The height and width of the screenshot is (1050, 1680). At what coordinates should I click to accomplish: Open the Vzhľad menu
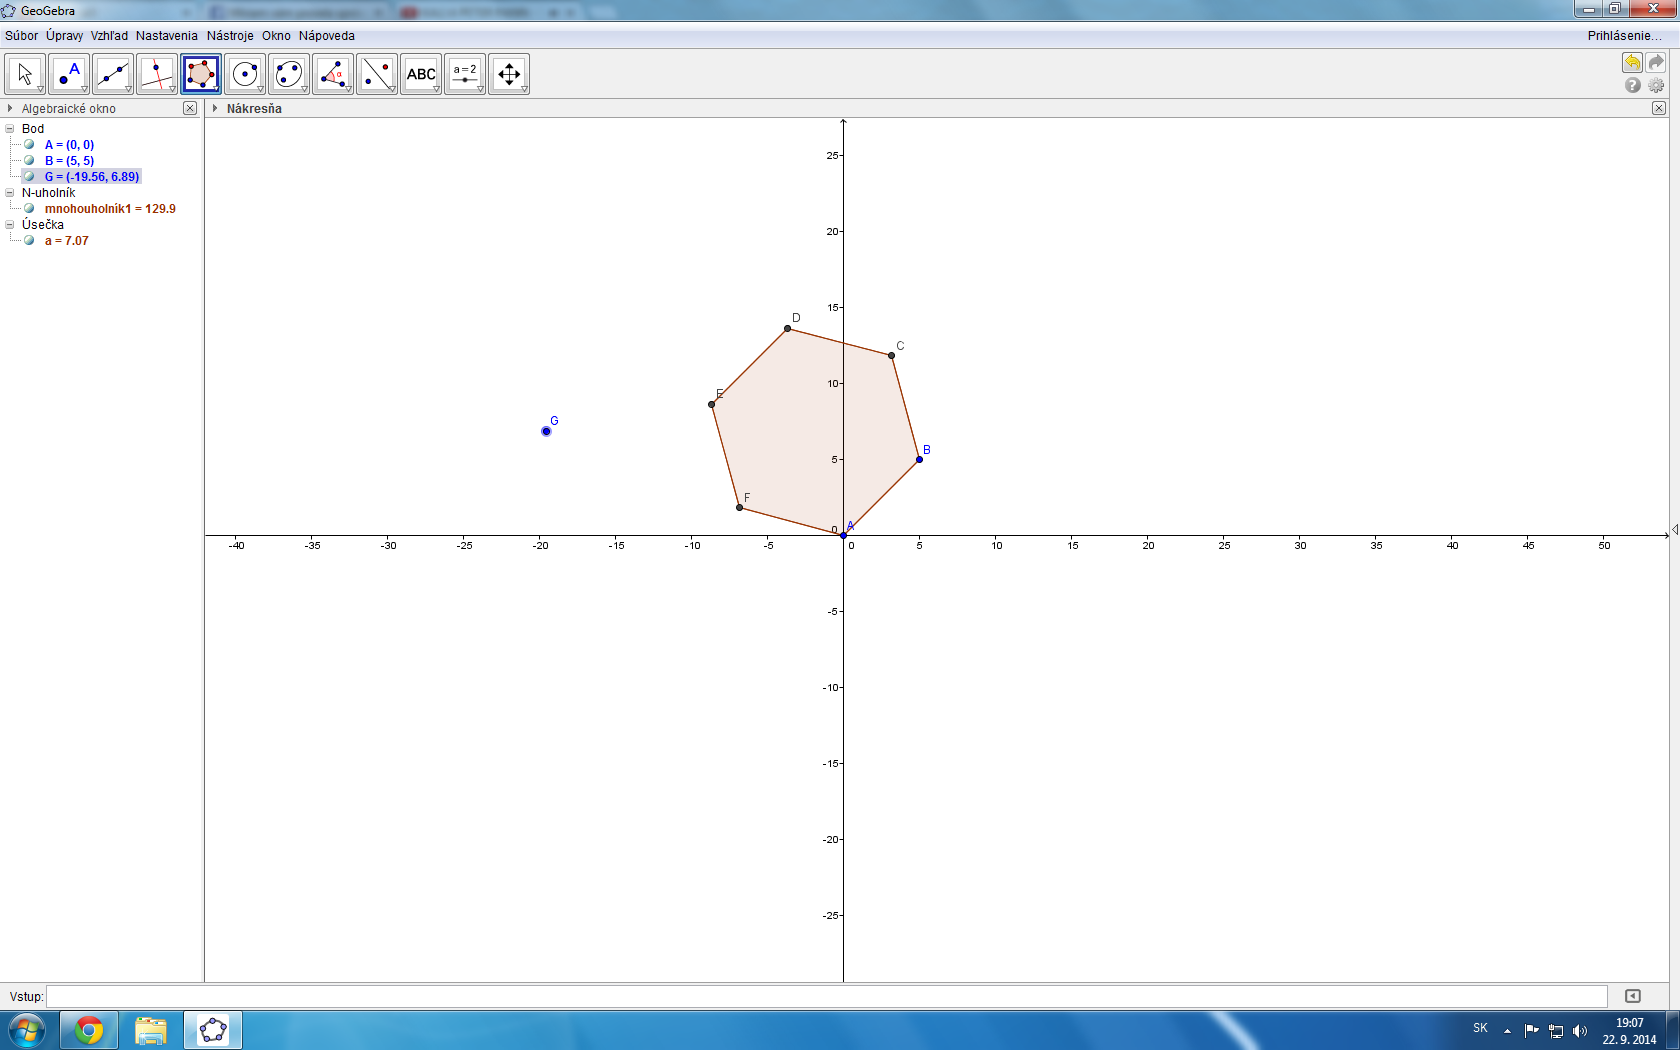coord(109,36)
